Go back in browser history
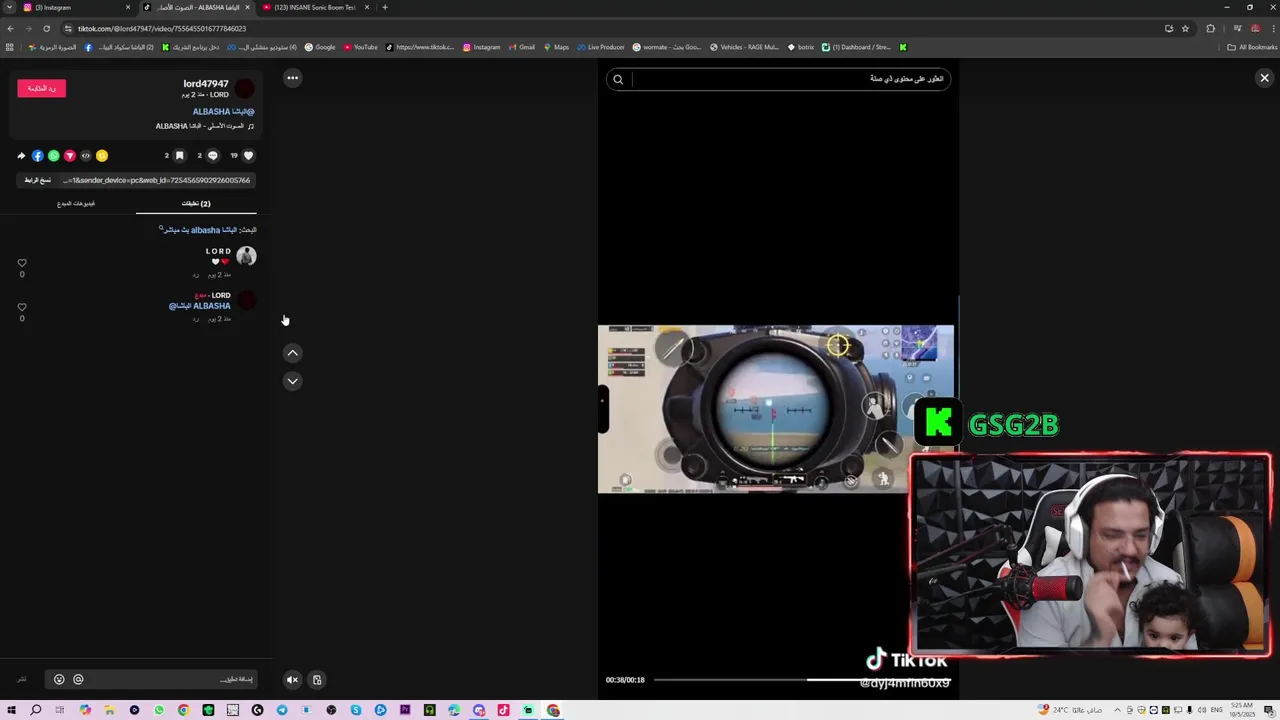Screen dimensions: 1280x720 point(10,28)
